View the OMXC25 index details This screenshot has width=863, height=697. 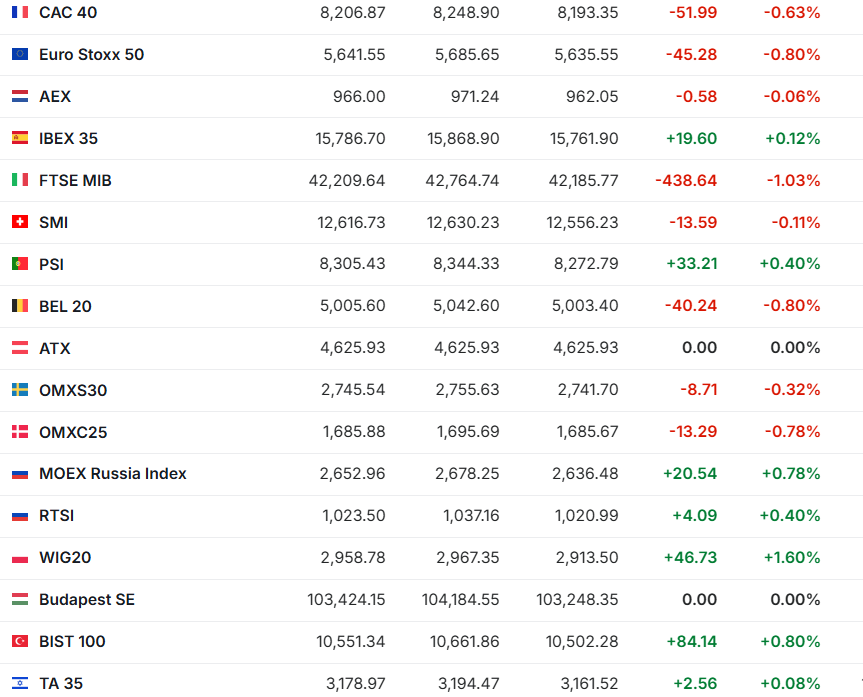[x=73, y=432]
